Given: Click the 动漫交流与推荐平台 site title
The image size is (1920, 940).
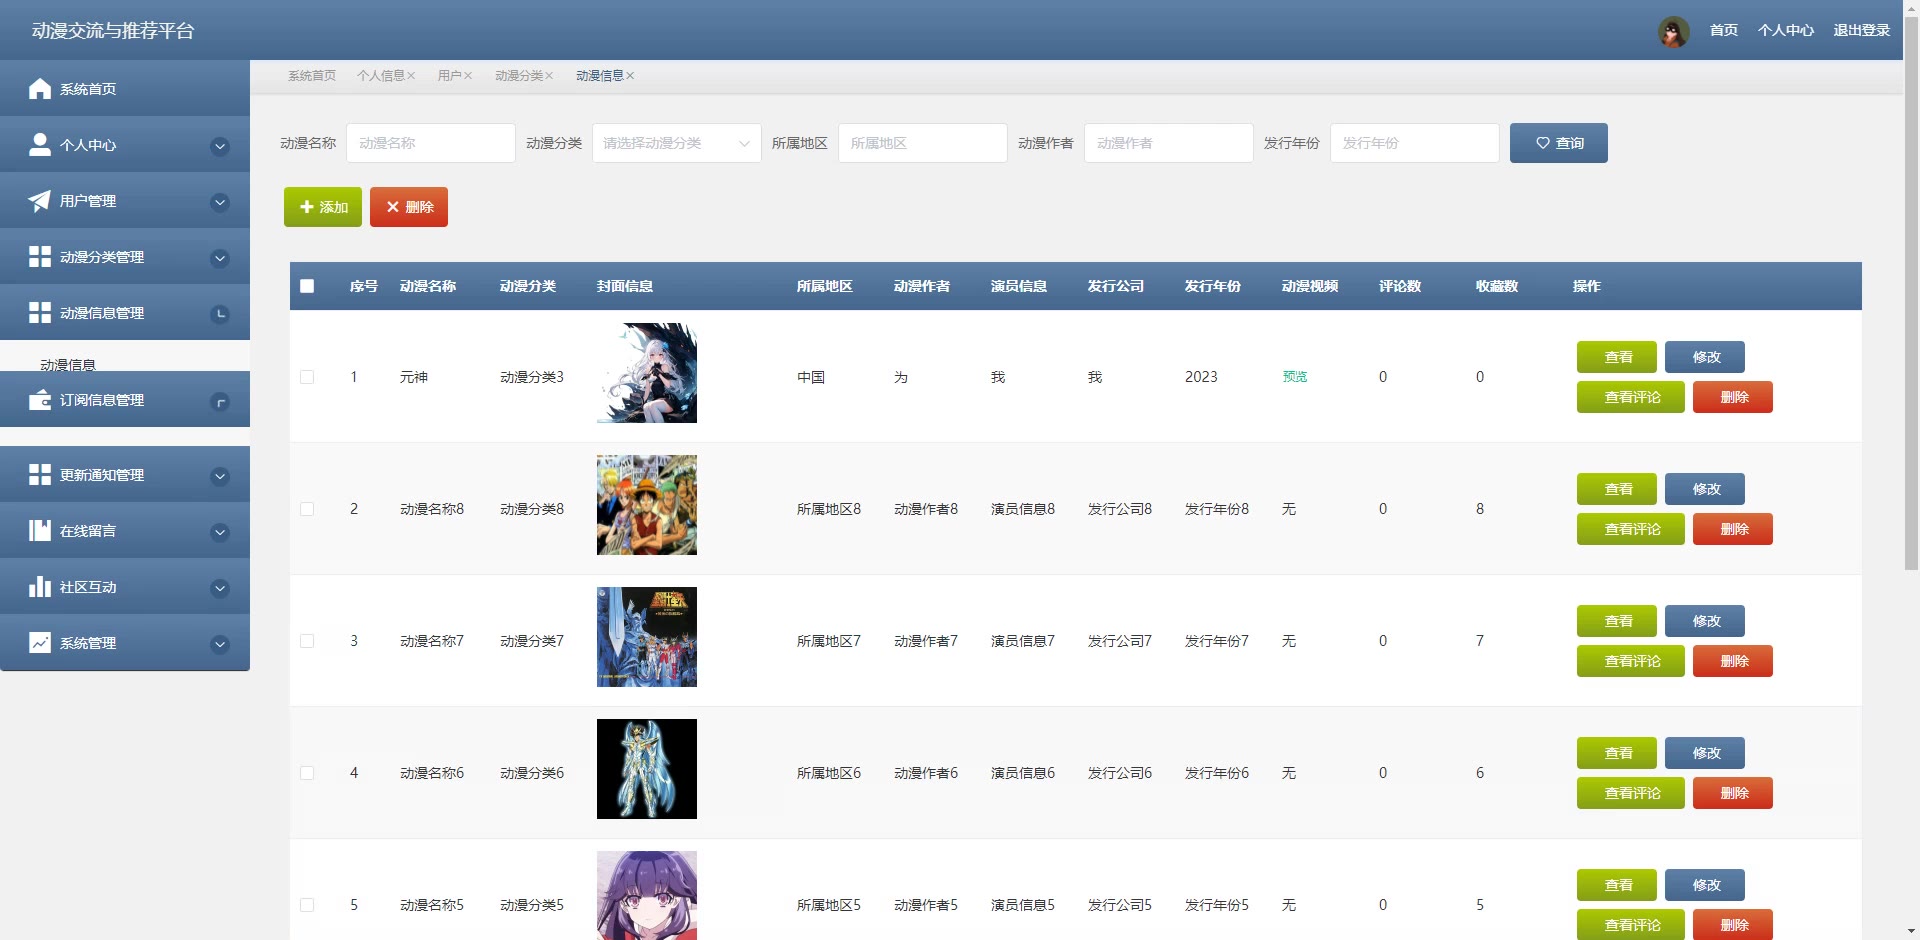Looking at the screenshot, I should tap(113, 31).
